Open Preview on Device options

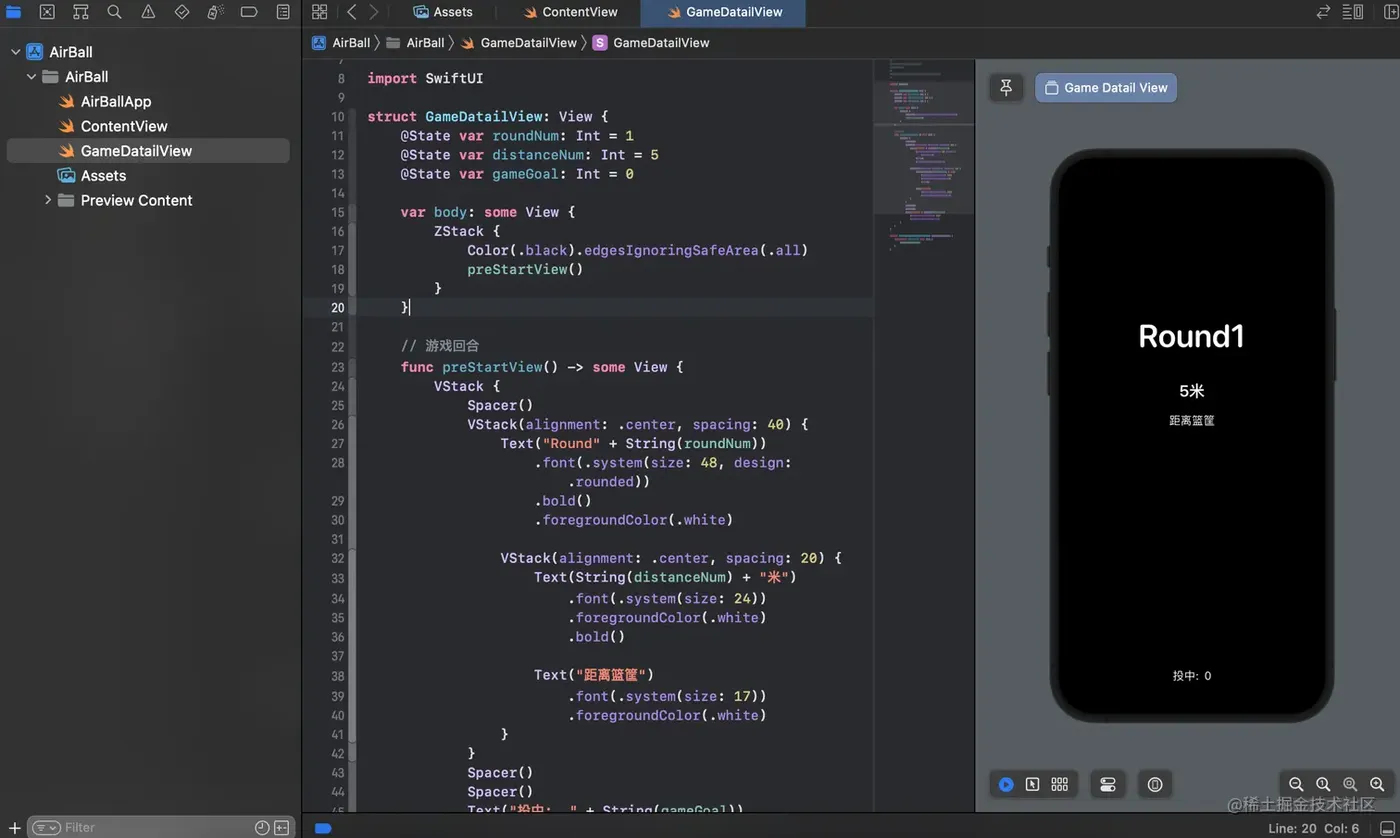tap(1155, 785)
